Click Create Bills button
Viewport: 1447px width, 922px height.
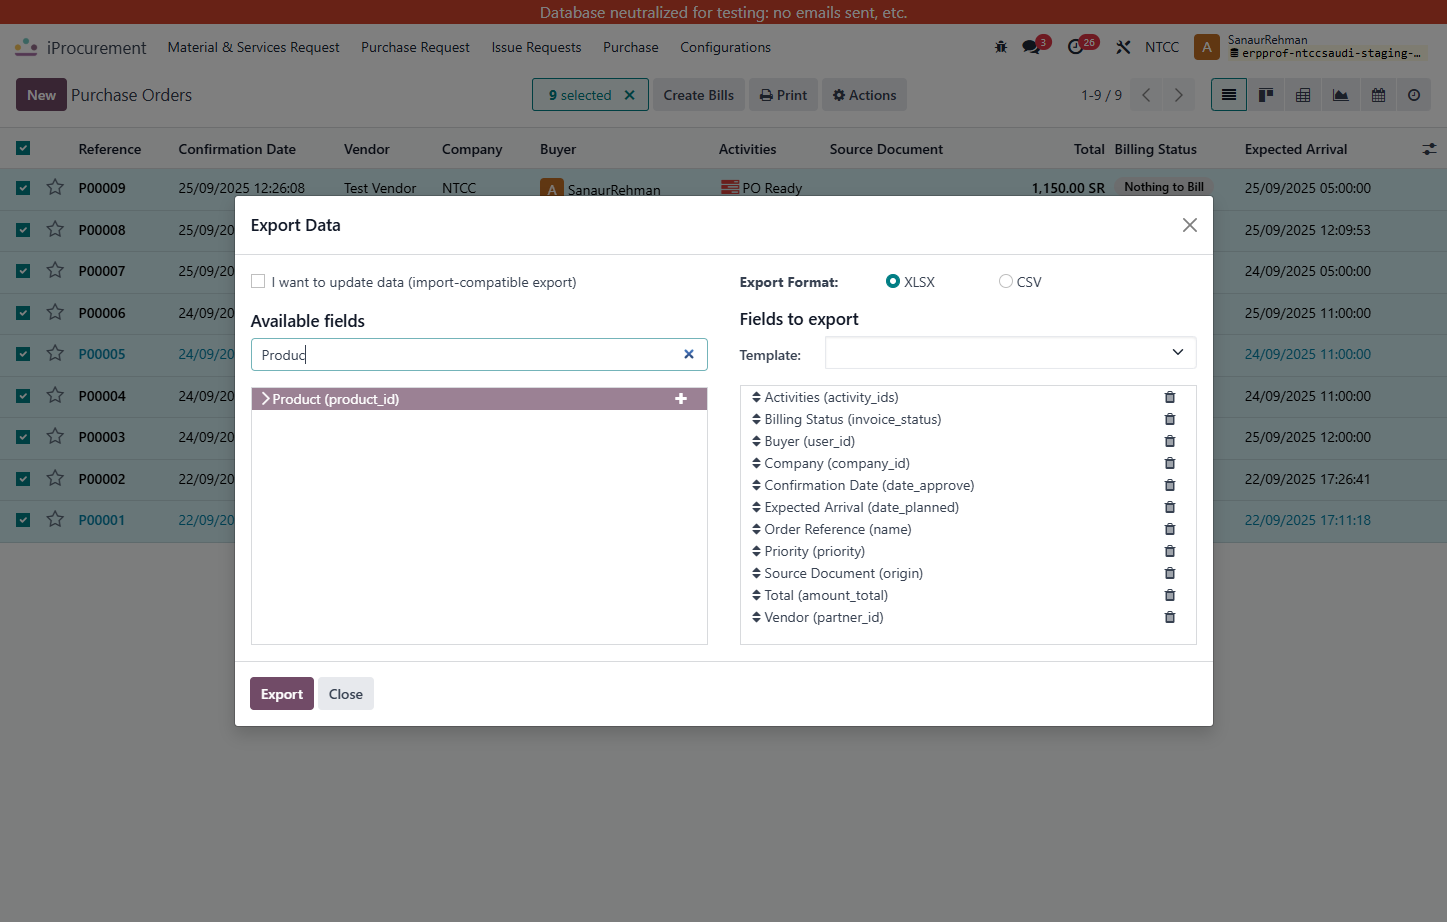698,95
